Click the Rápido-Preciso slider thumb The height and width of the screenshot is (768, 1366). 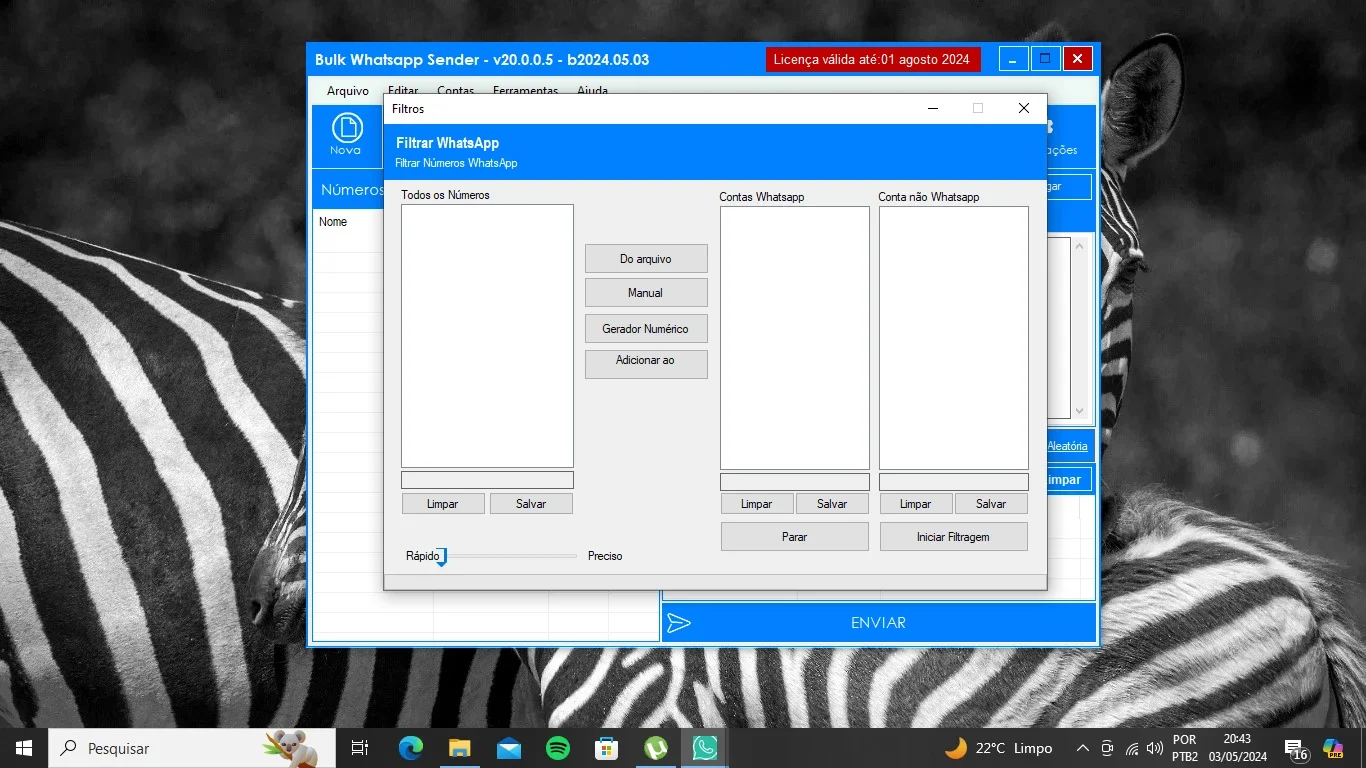point(441,557)
